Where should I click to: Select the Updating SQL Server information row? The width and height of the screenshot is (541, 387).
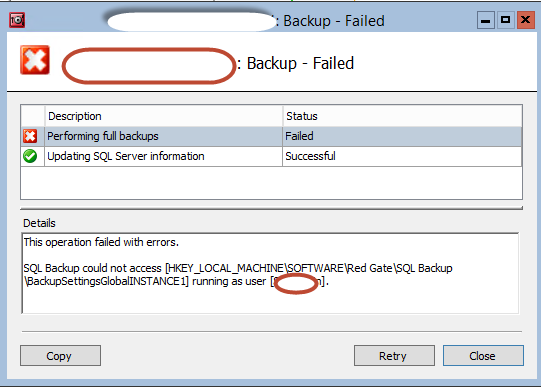[x=271, y=156]
